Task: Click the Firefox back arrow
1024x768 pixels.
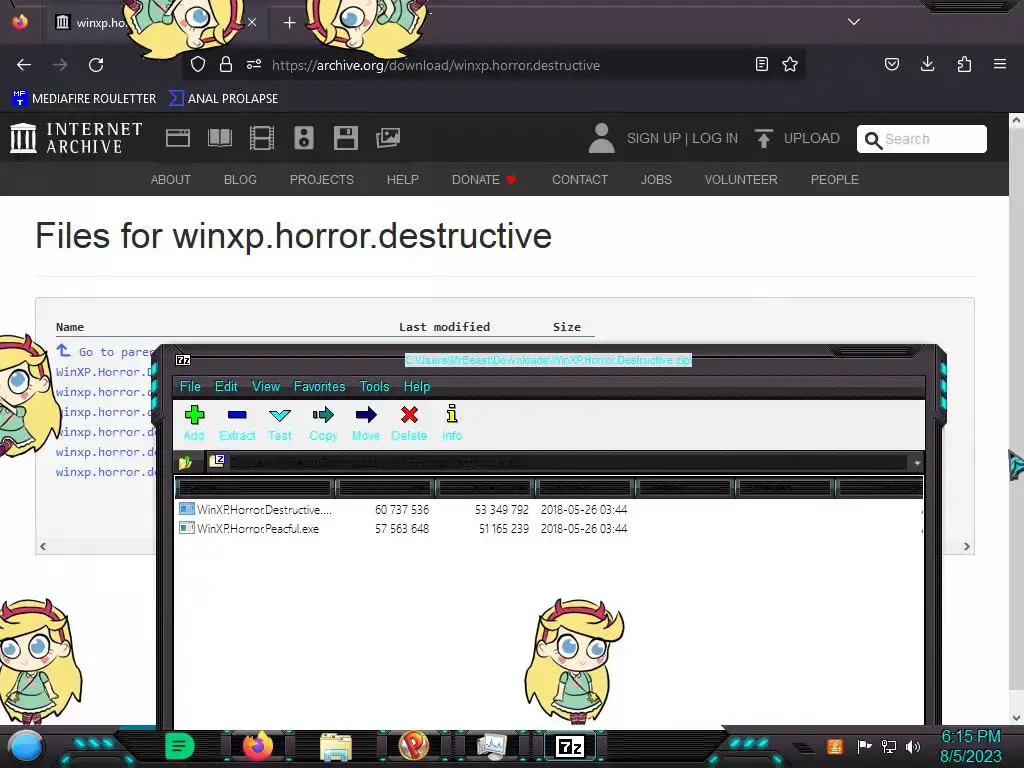Action: pyautogui.click(x=24, y=65)
